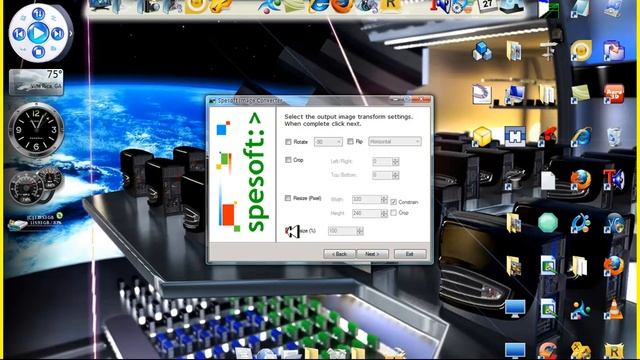Image resolution: width=640 pixels, height=360 pixels.
Task: Open the yellow R icon in top dock
Action: 390,5
